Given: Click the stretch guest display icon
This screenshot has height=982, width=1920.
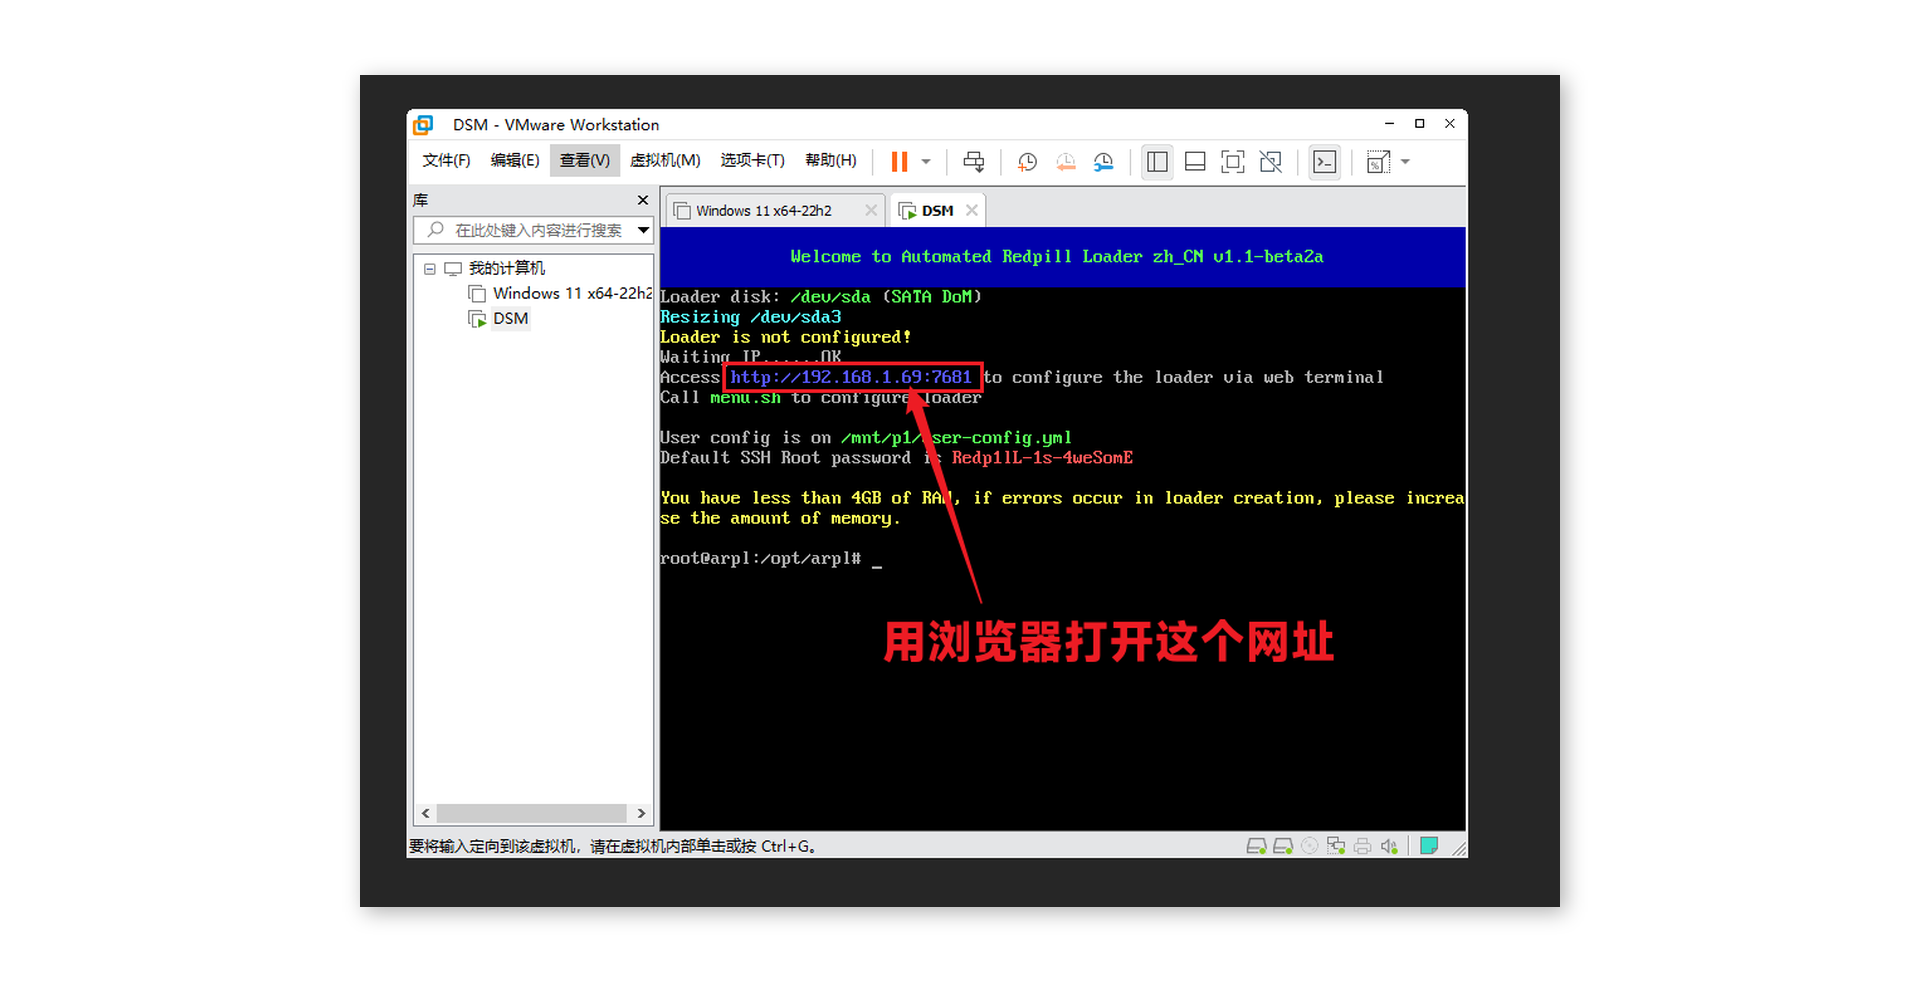Looking at the screenshot, I should click(1378, 162).
